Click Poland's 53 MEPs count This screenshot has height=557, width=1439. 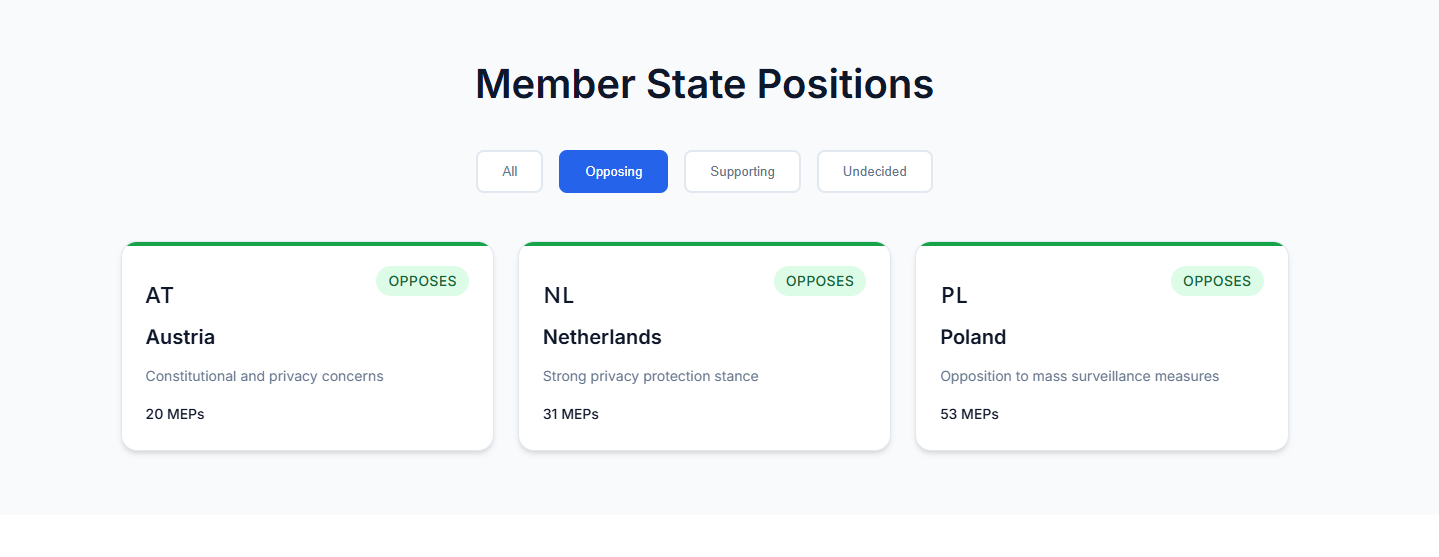pos(969,413)
